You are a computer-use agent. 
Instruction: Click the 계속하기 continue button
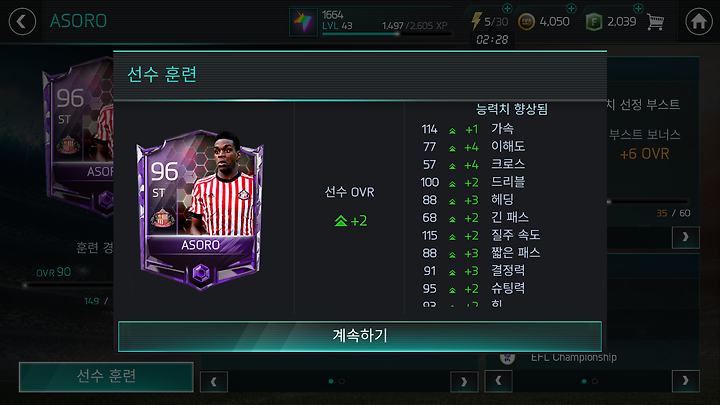click(360, 336)
